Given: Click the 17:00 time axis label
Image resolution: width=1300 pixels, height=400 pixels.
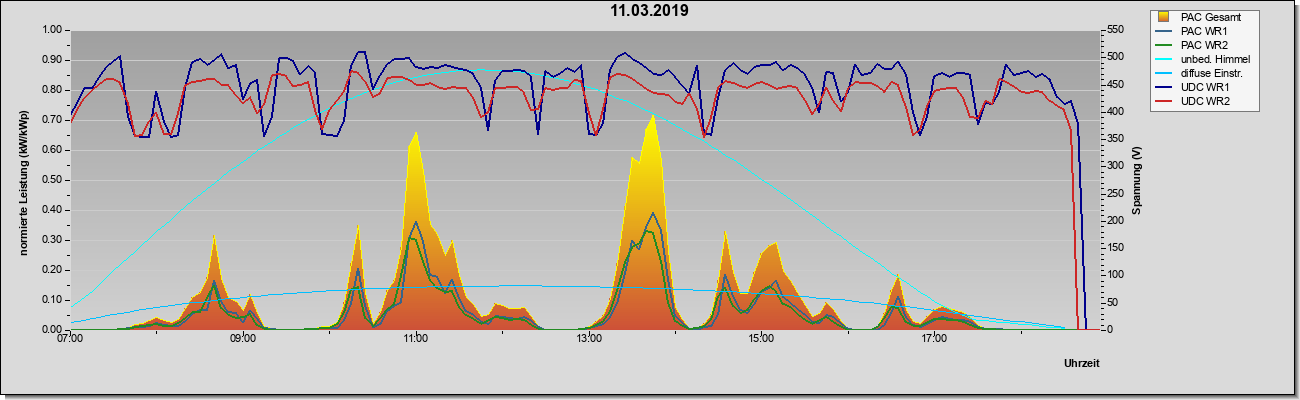Looking at the screenshot, I should (934, 339).
